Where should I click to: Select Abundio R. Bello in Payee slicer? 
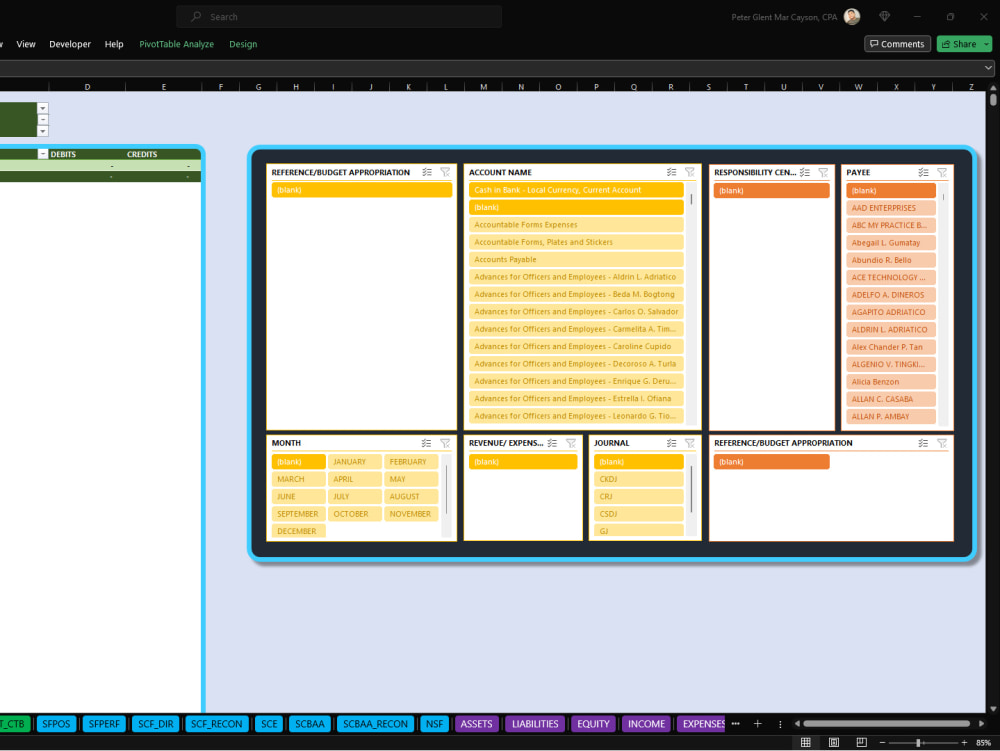click(x=891, y=260)
